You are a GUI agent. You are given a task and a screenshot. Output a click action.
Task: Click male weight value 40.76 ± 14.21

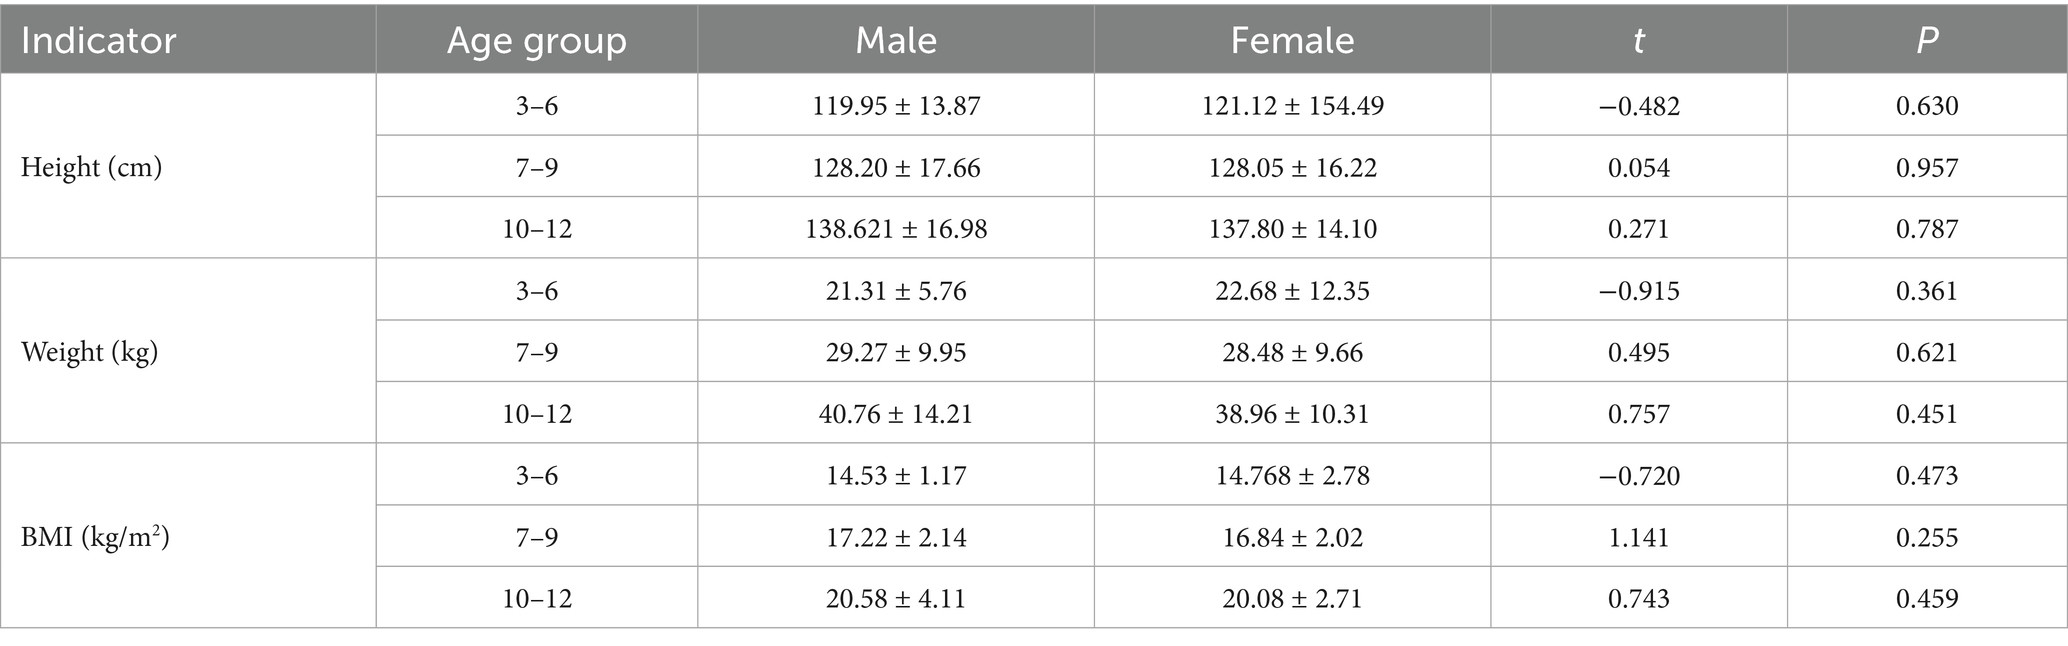click(896, 414)
